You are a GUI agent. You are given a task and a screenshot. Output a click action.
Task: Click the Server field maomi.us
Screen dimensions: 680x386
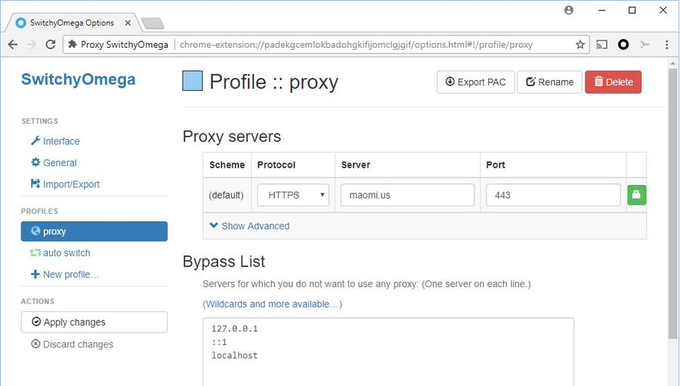(x=407, y=195)
